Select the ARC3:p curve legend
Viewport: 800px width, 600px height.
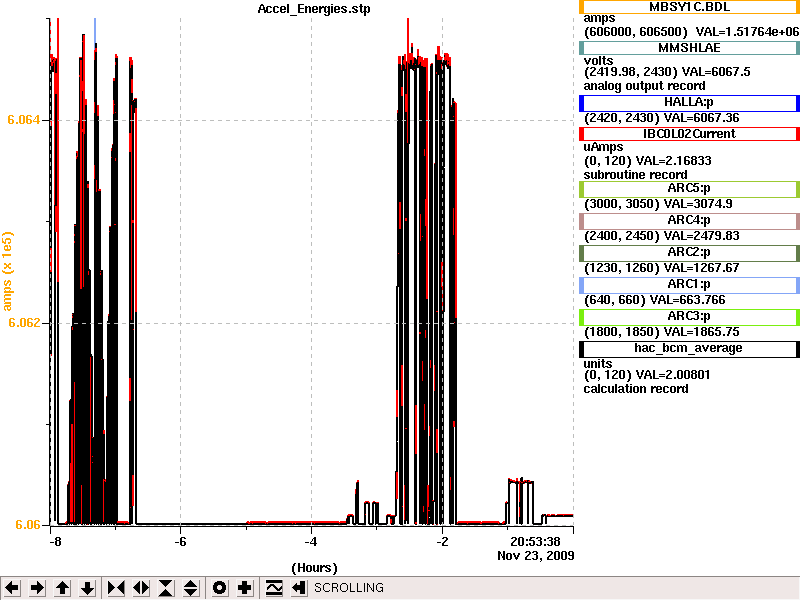[x=689, y=317]
